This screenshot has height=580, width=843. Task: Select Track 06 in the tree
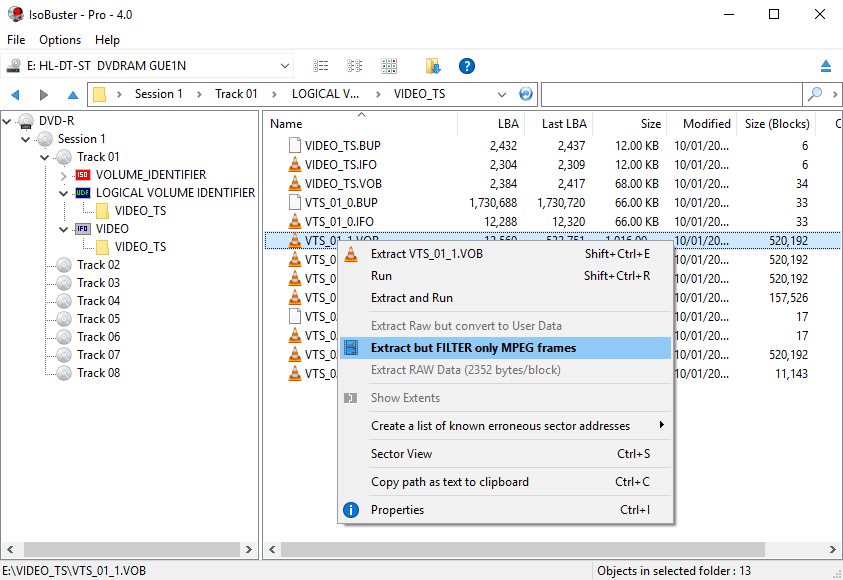pyautogui.click(x=98, y=337)
